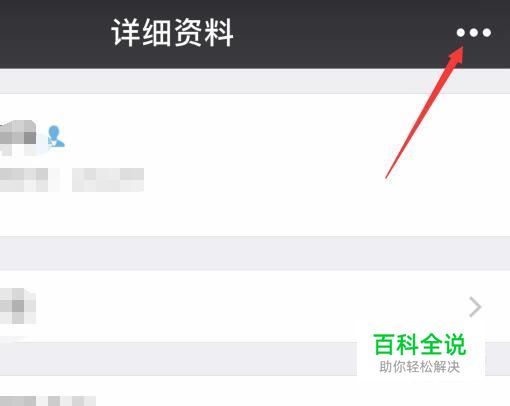
Task: Tap the blue male contact icon
Action: pos(56,136)
